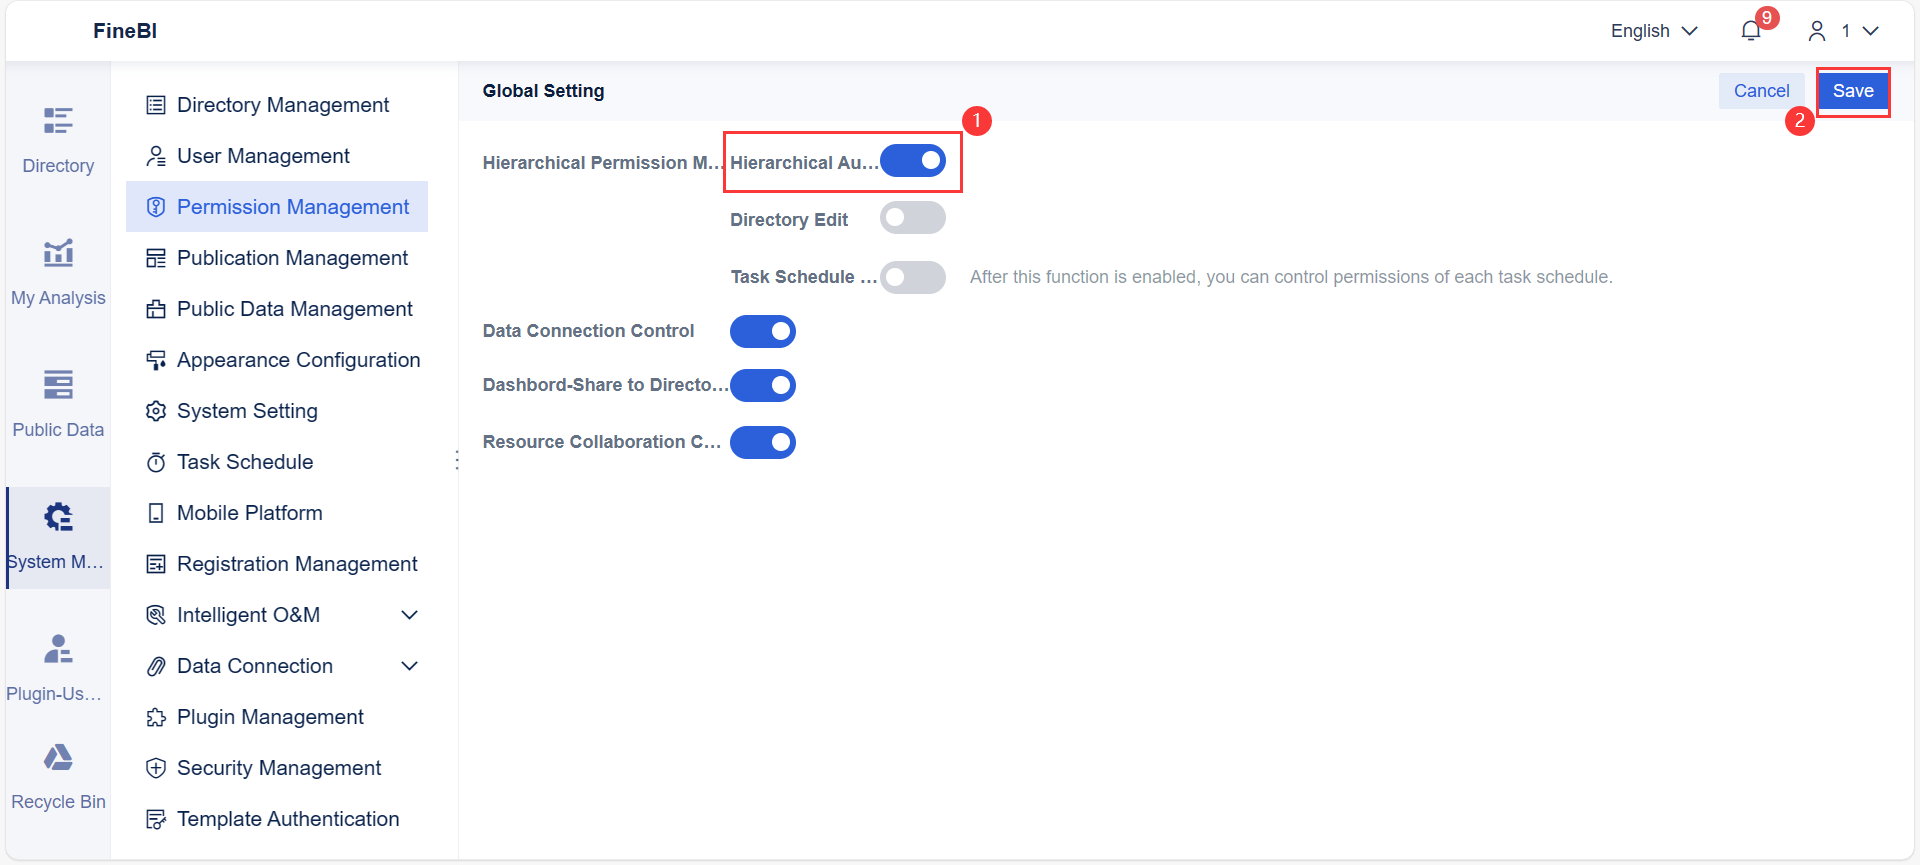This screenshot has width=1920, height=865.
Task: Select the Permission Management menu item
Action: 293,207
